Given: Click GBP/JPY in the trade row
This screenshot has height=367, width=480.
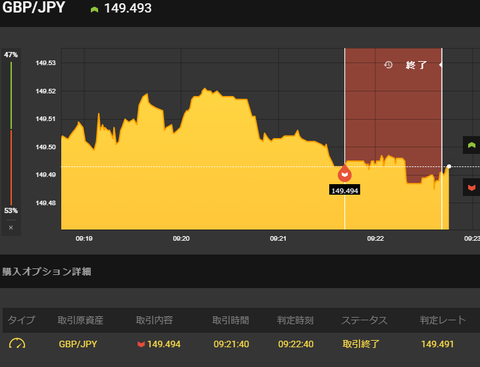Looking at the screenshot, I should pyautogui.click(x=78, y=344).
